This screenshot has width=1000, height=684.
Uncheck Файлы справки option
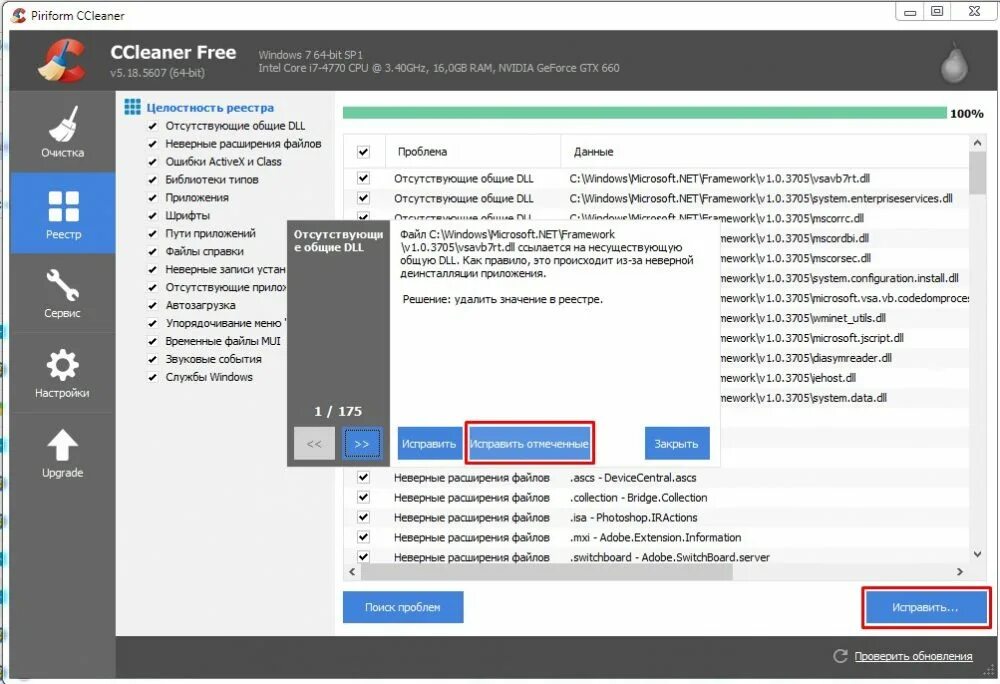(152, 251)
